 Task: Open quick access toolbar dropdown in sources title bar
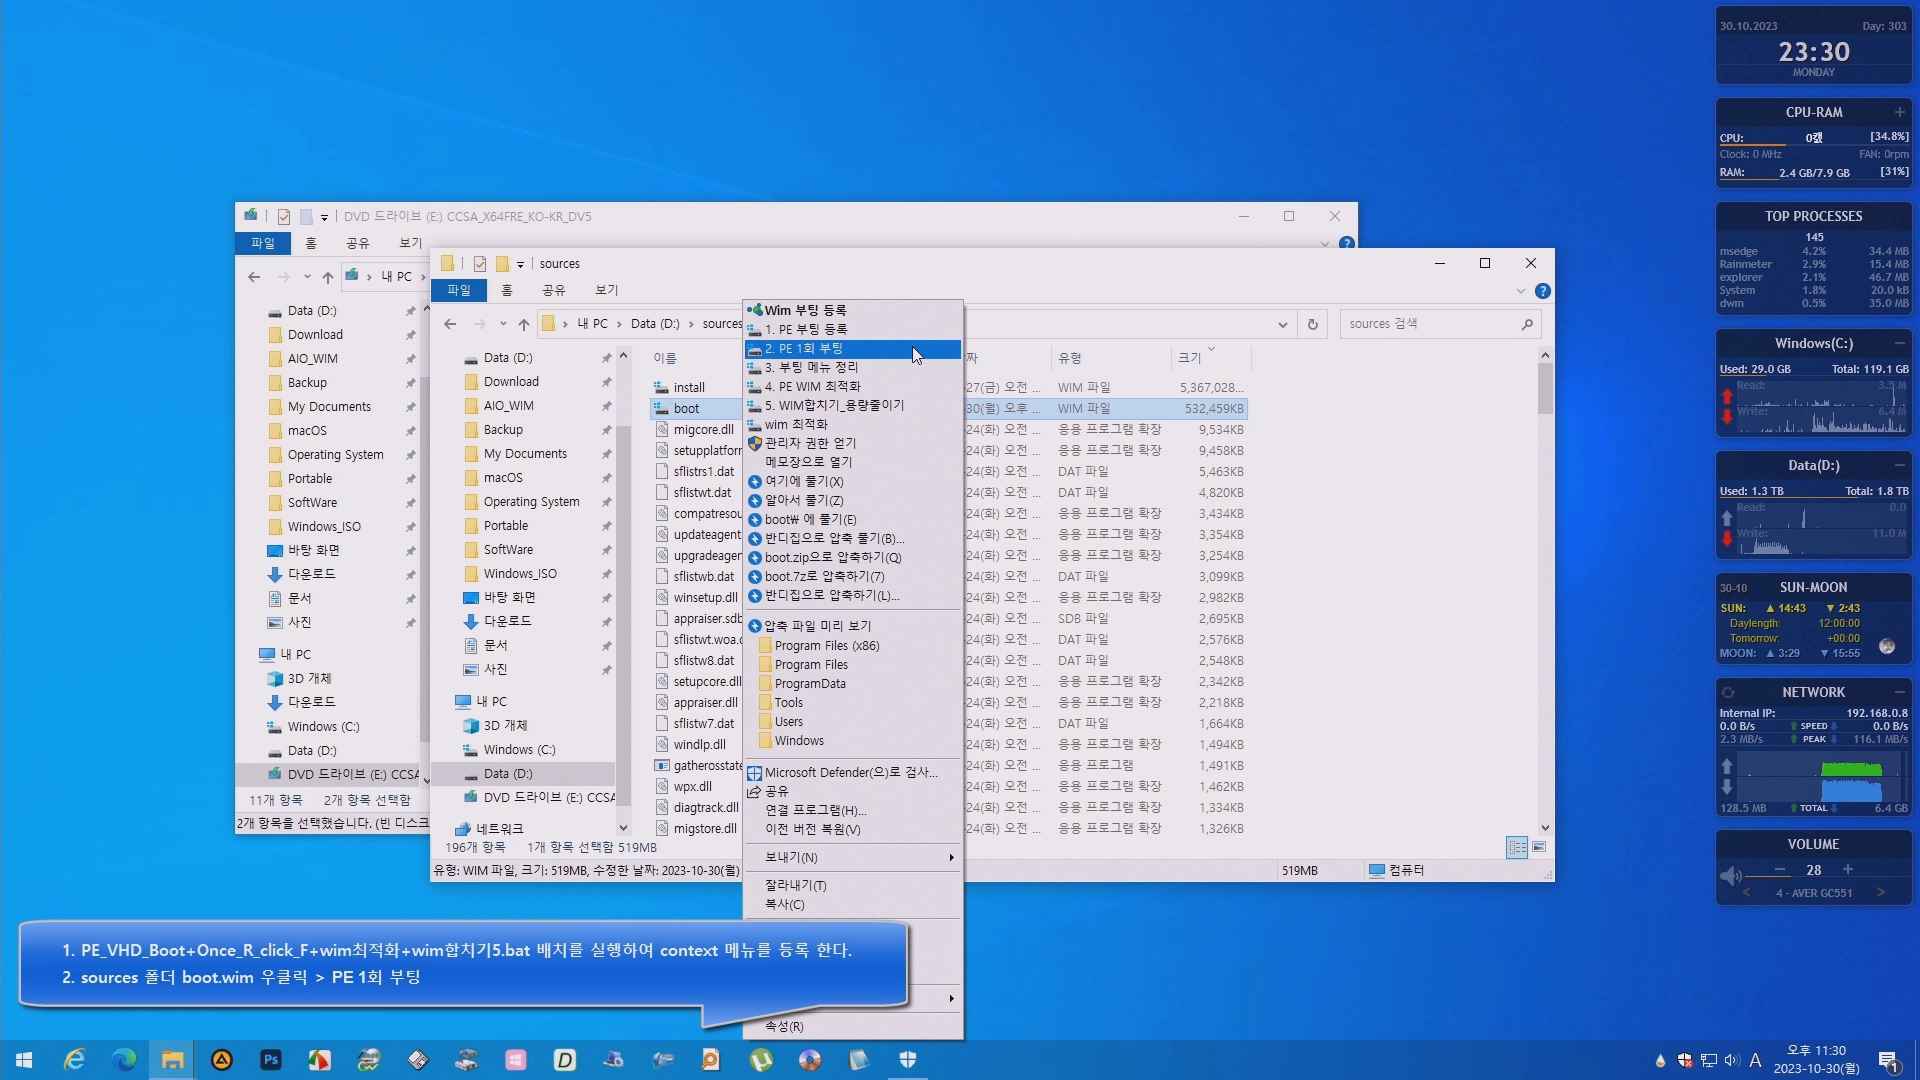[x=520, y=264]
